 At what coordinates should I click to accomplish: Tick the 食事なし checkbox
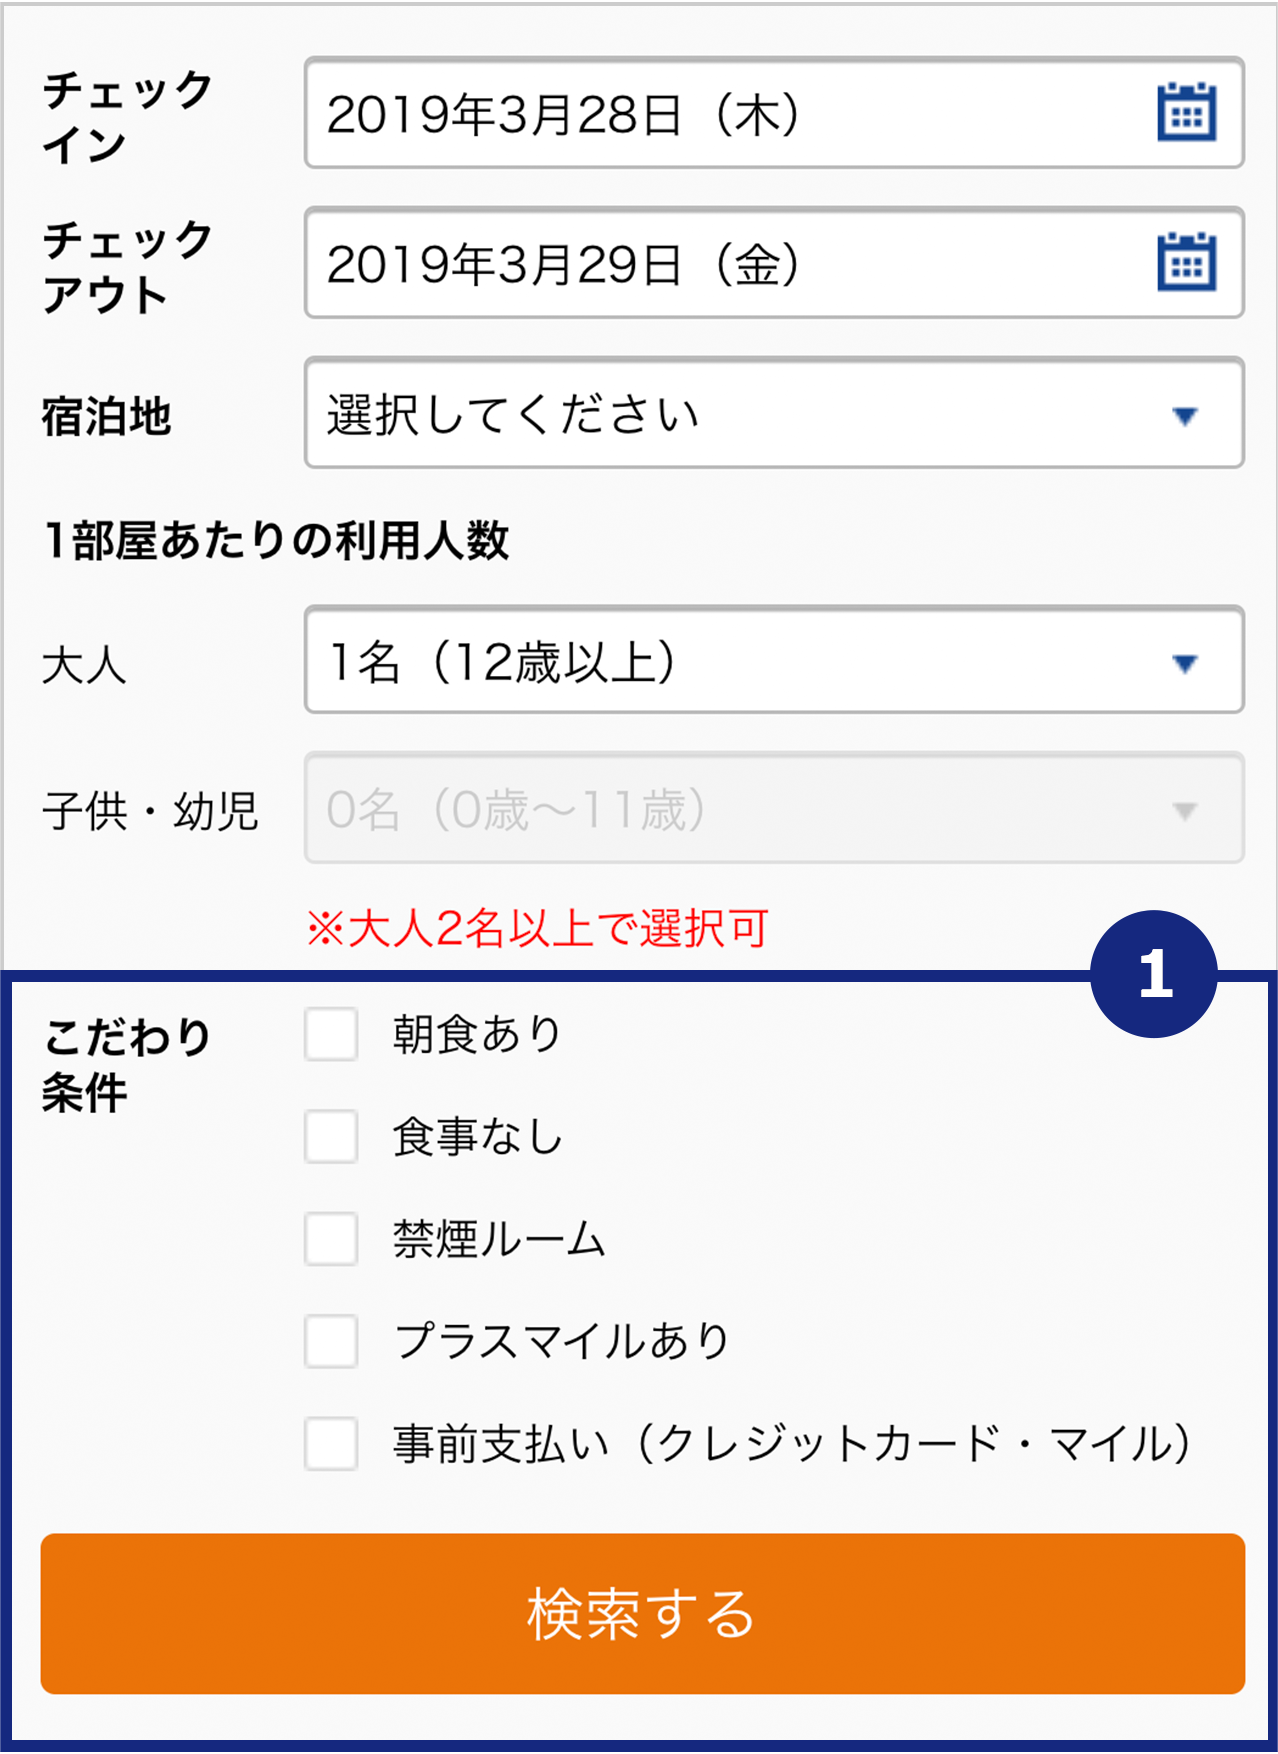tap(331, 1137)
